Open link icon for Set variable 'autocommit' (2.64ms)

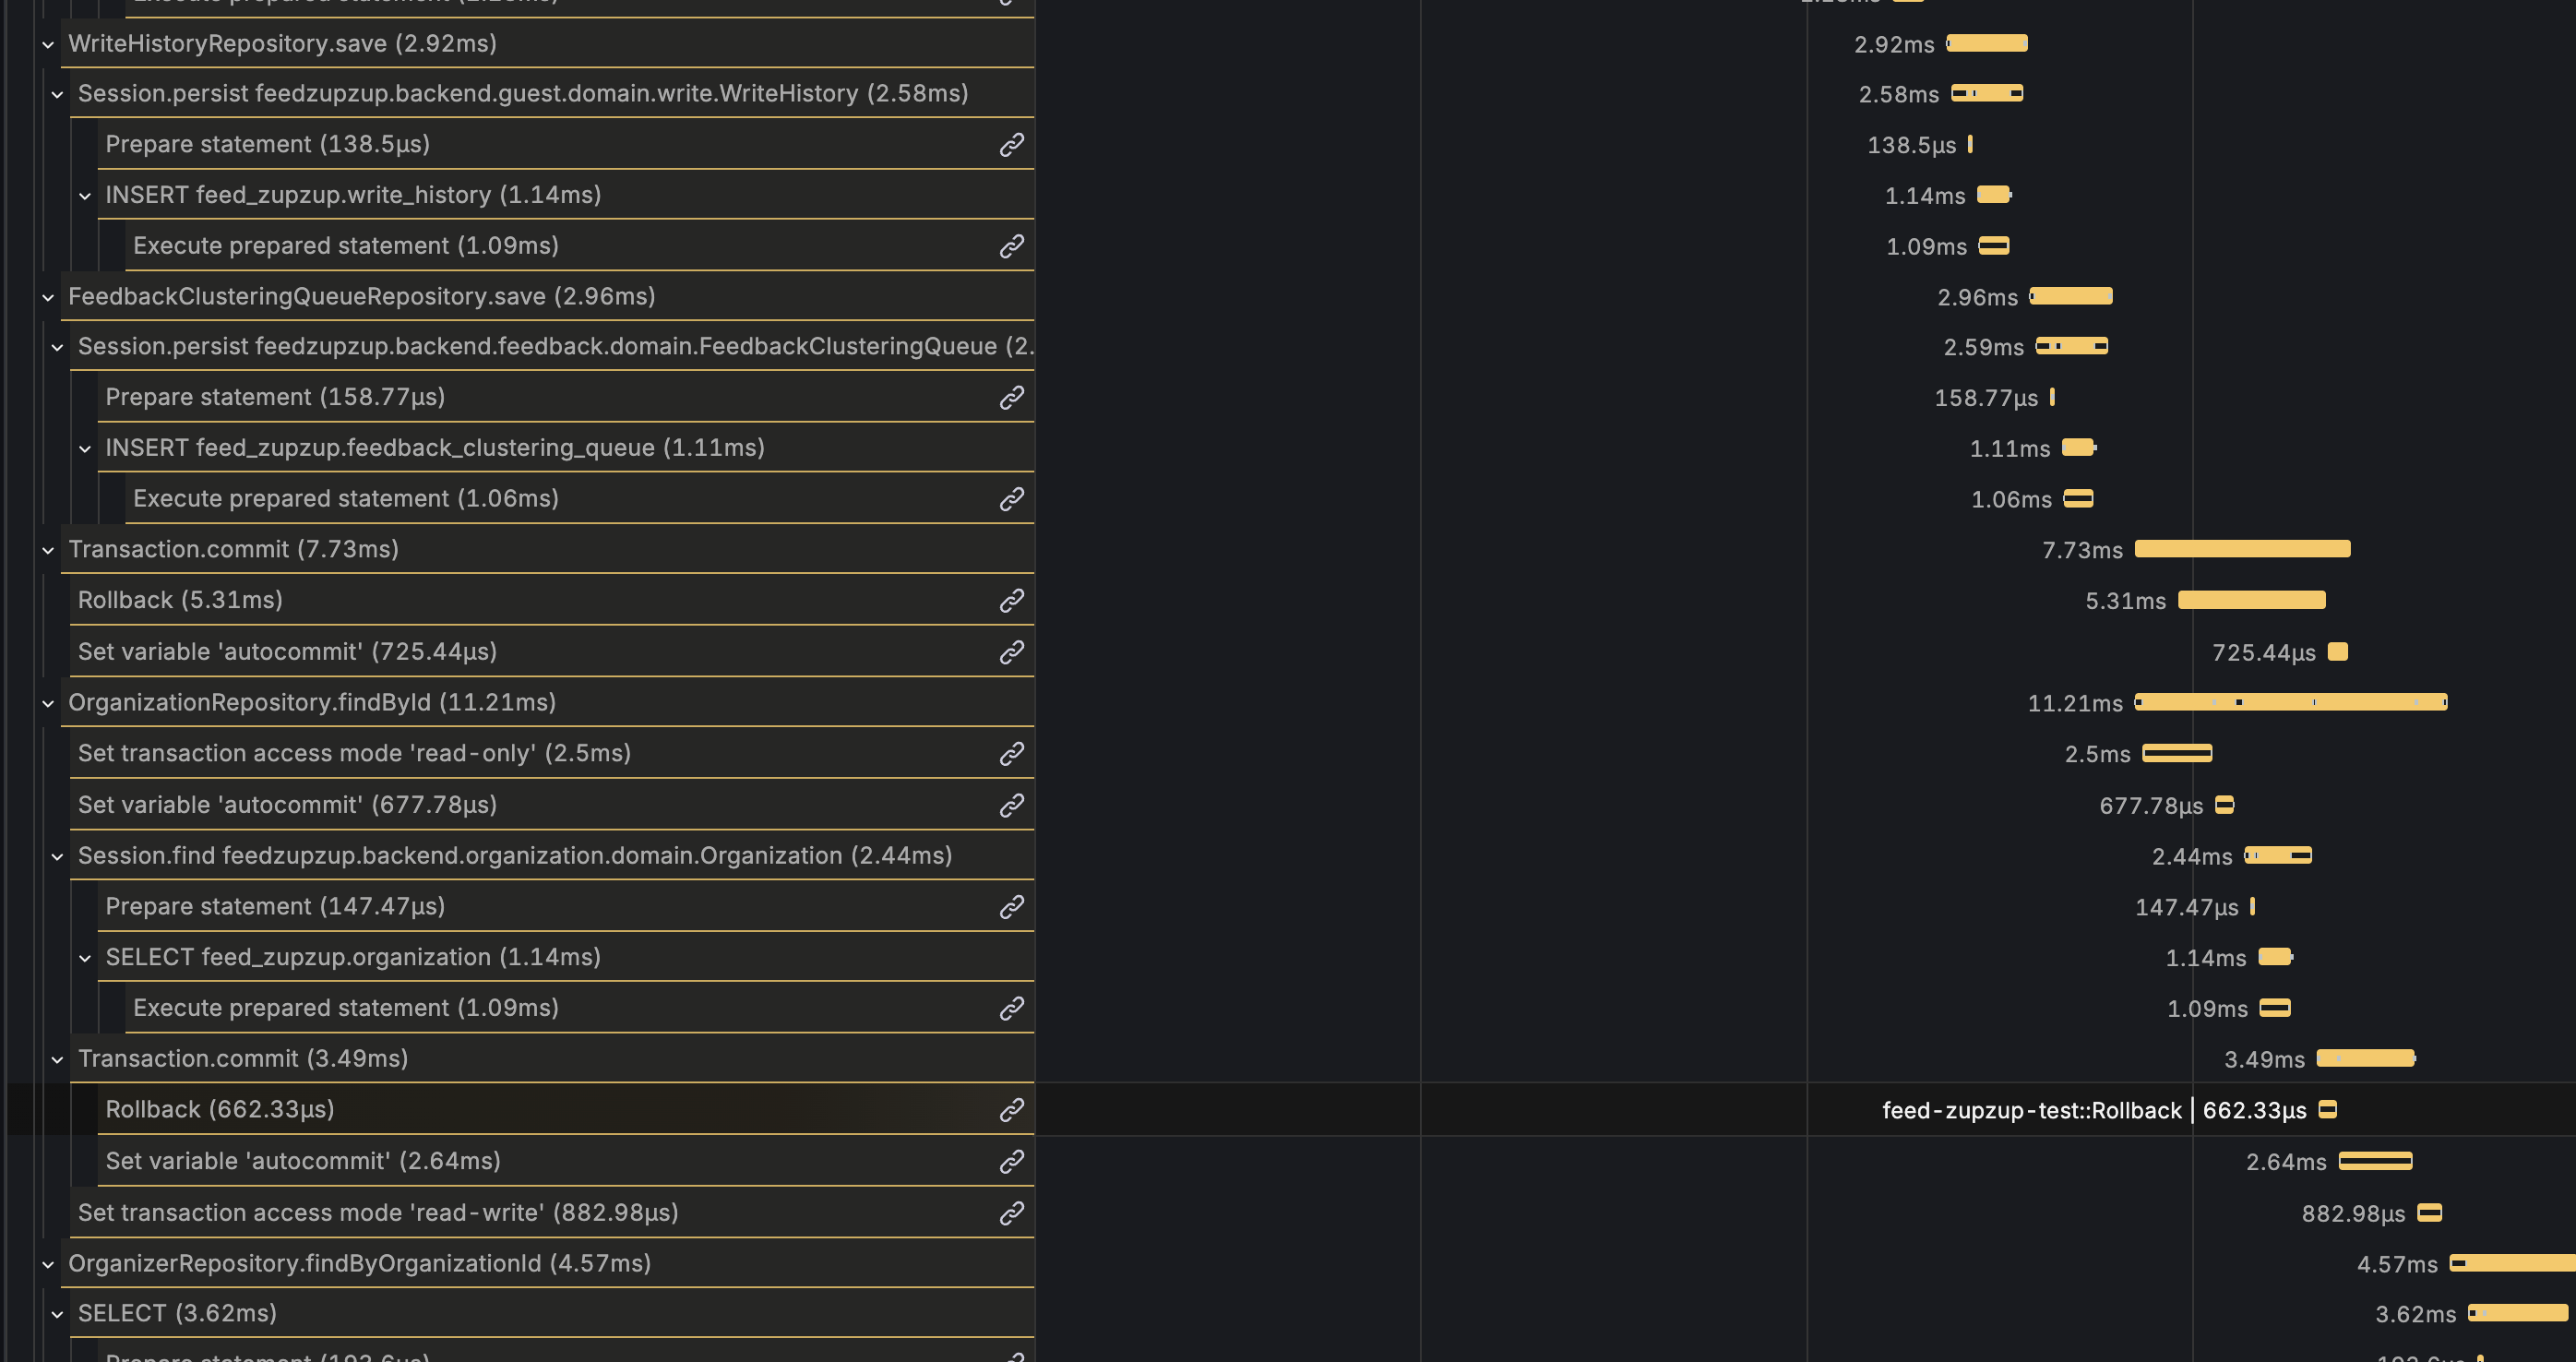tap(1012, 1161)
